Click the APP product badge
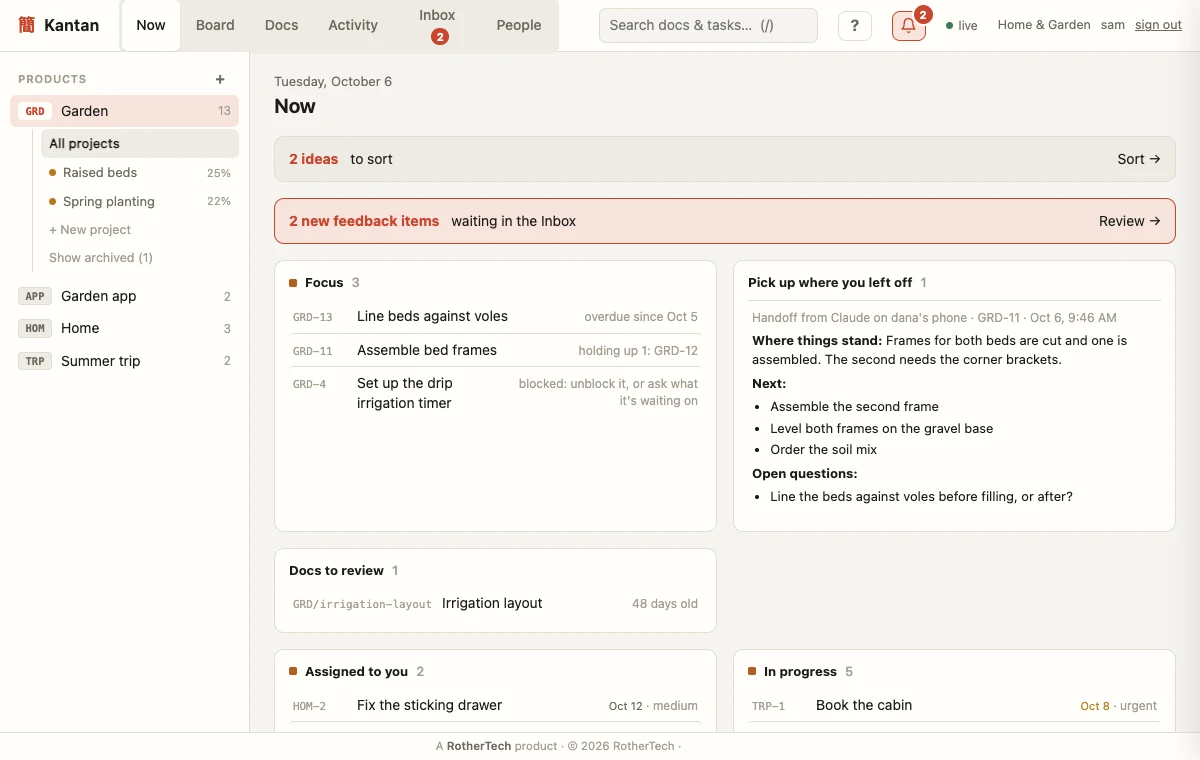The height and width of the screenshot is (760, 1200). pos(35,296)
